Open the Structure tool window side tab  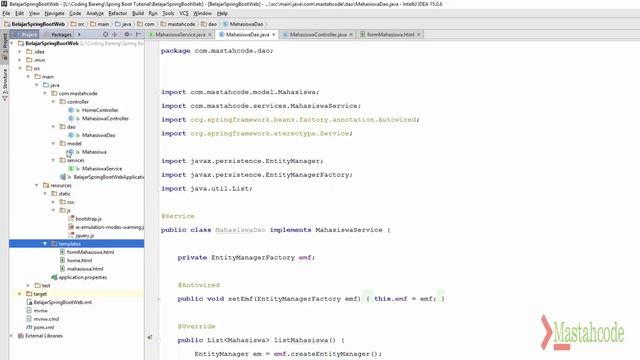[4, 84]
